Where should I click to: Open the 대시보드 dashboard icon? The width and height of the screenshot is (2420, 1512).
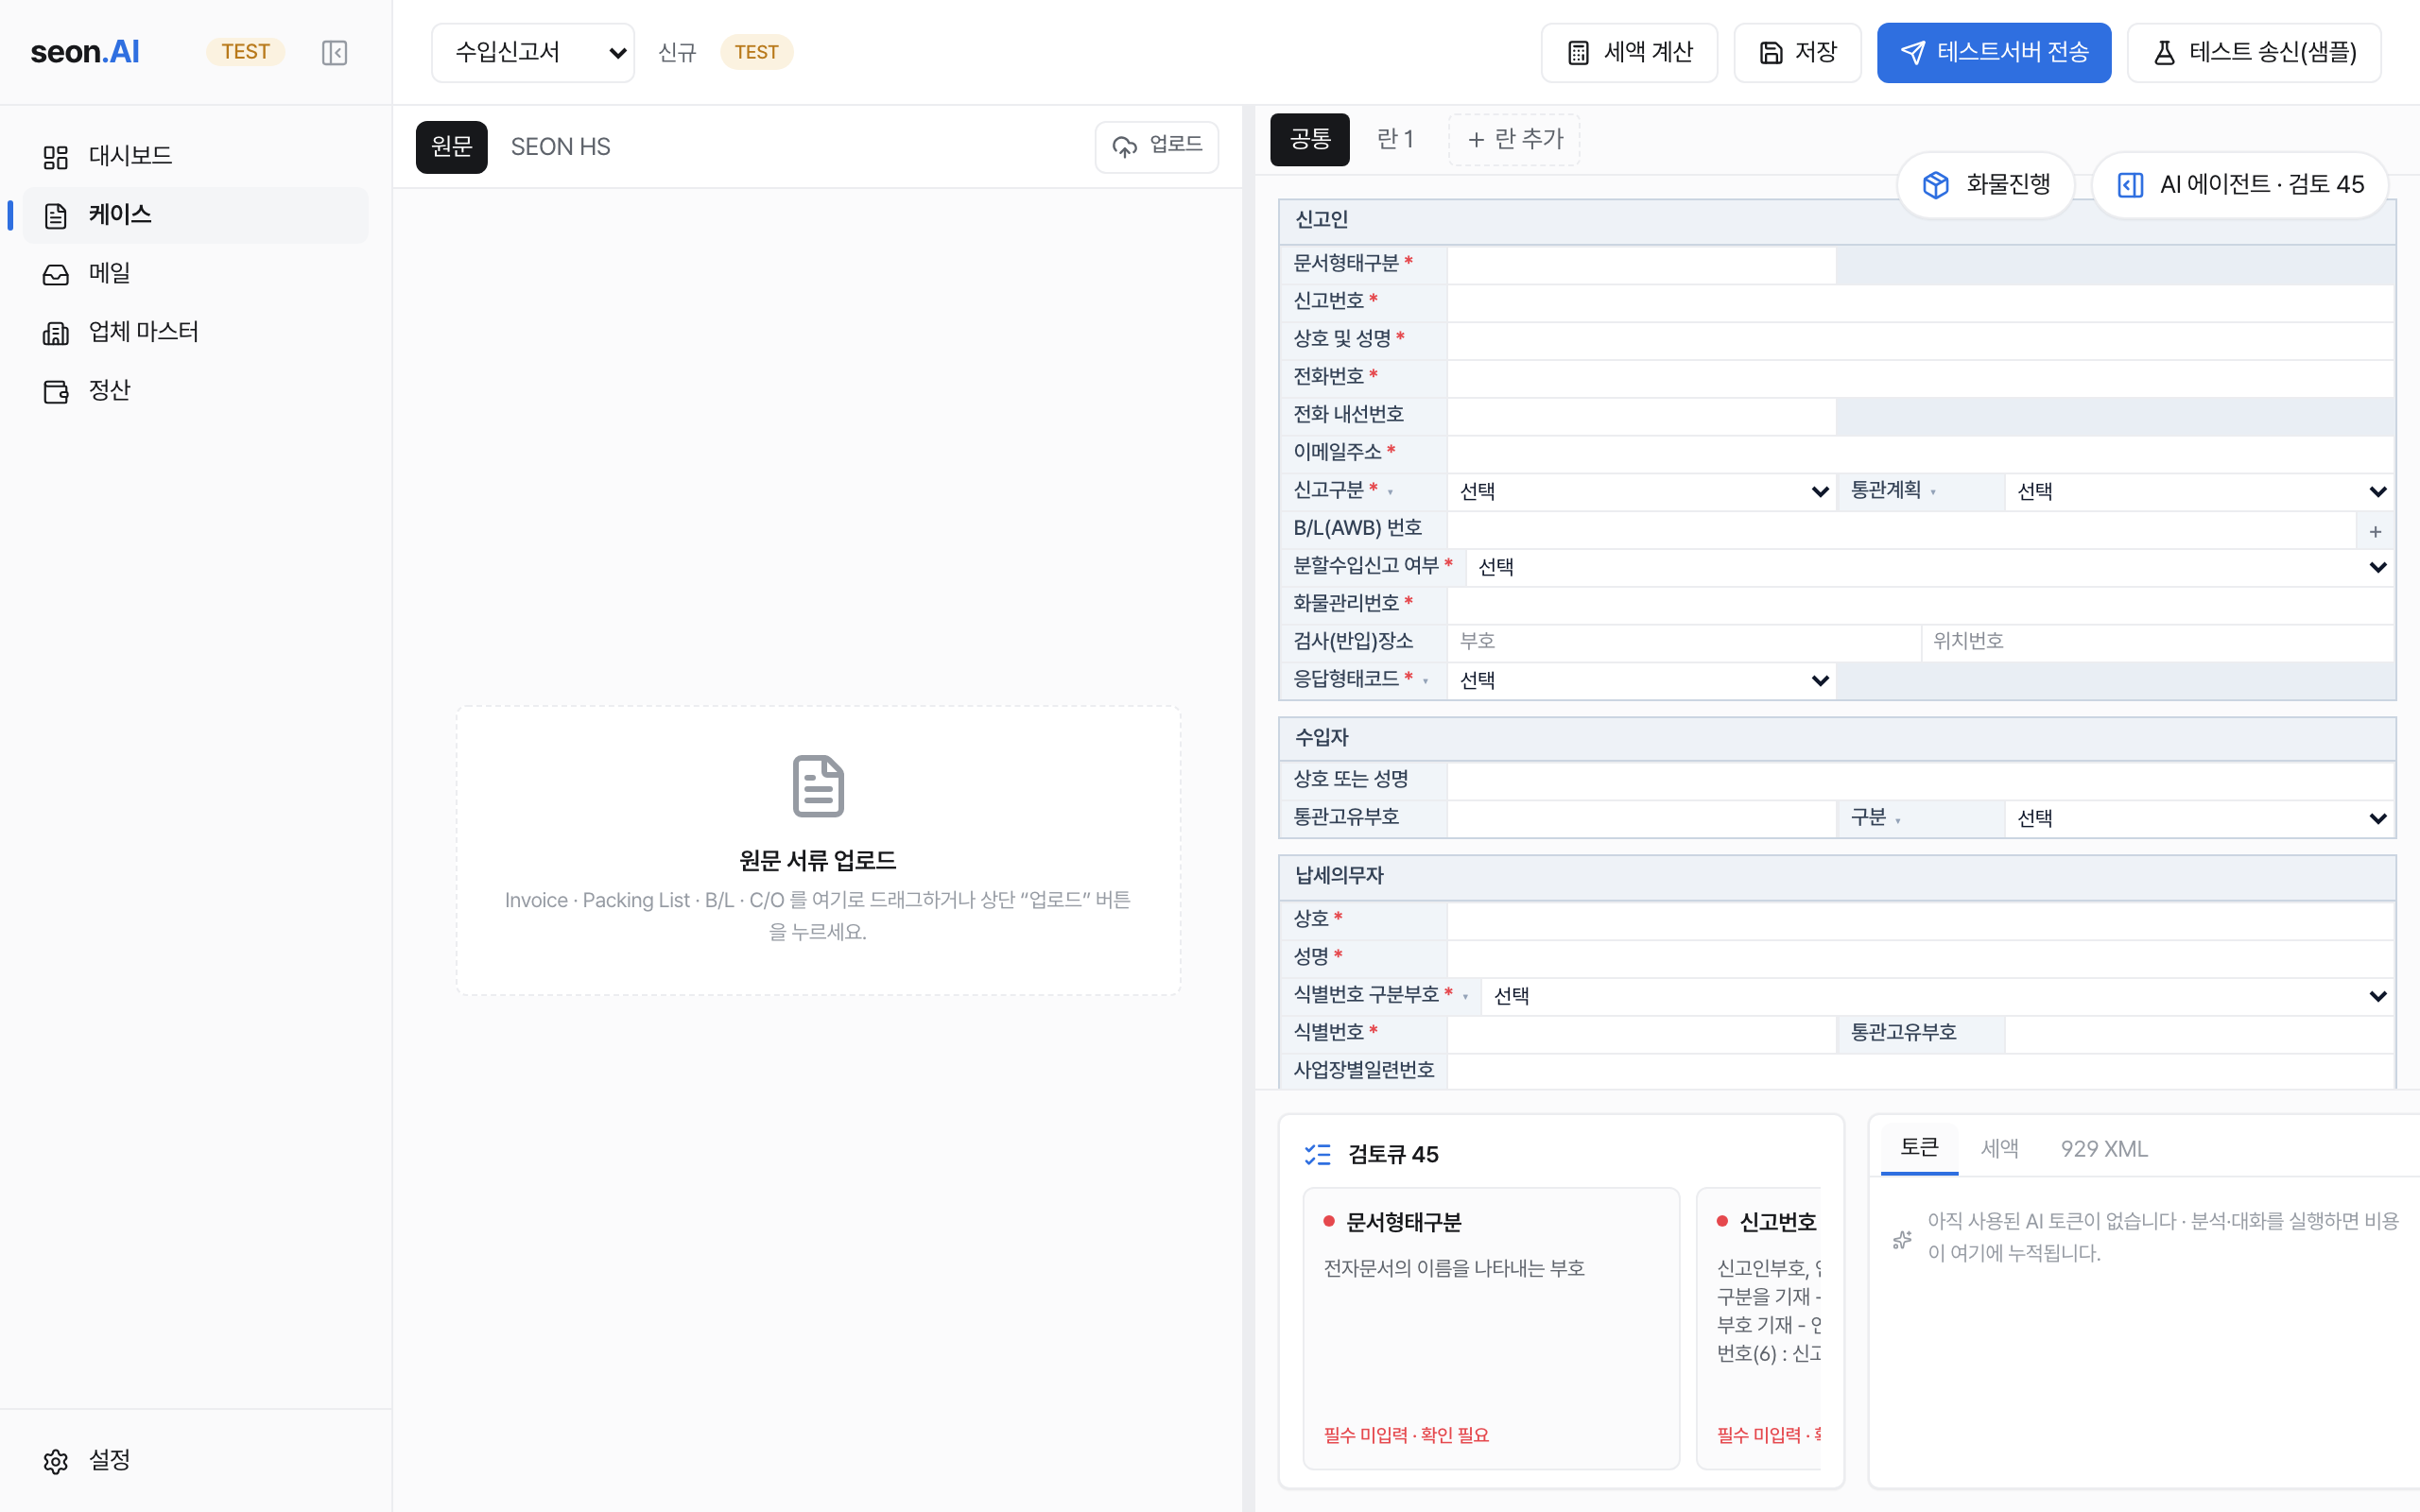click(x=56, y=156)
